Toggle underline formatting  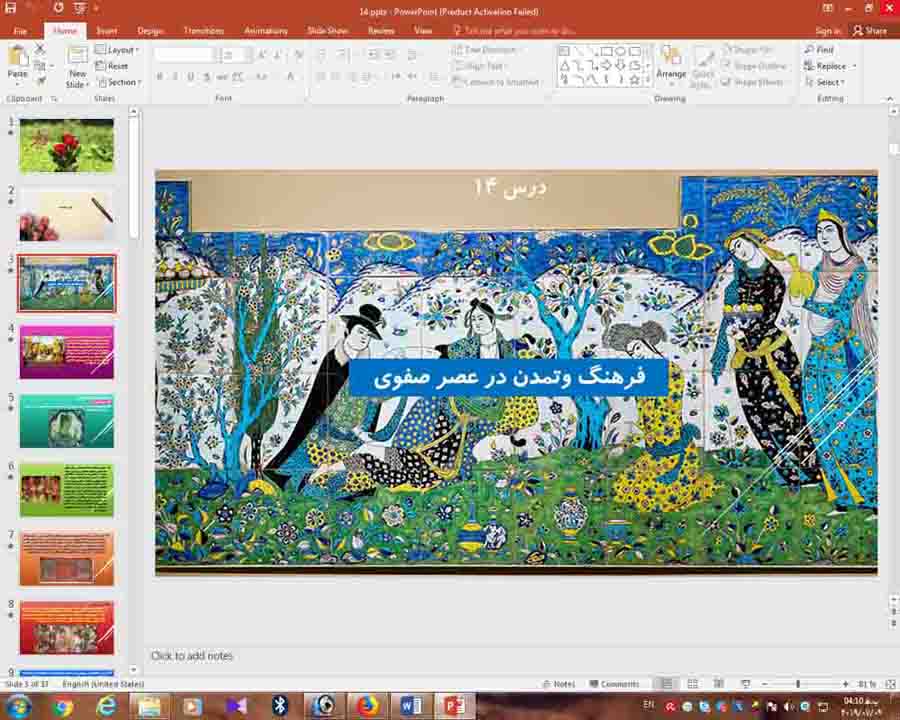coord(191,76)
